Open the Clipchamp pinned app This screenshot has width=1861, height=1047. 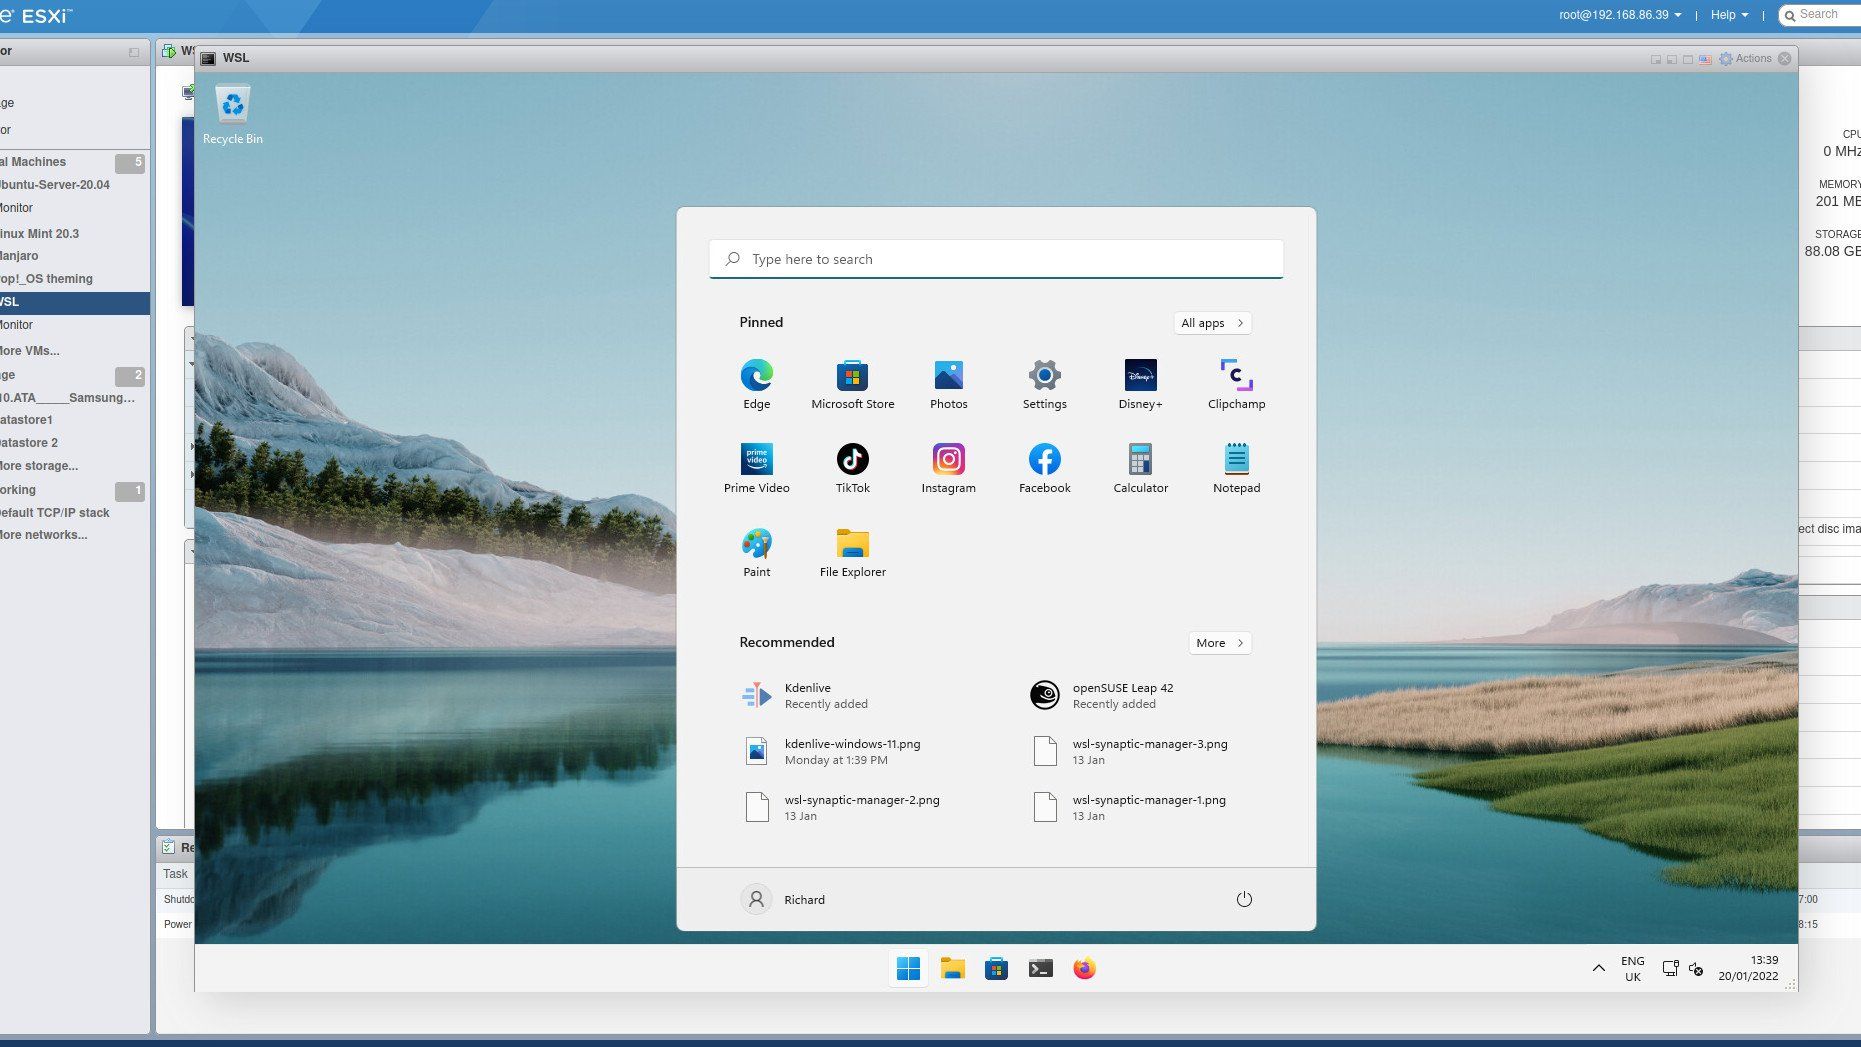(1236, 384)
